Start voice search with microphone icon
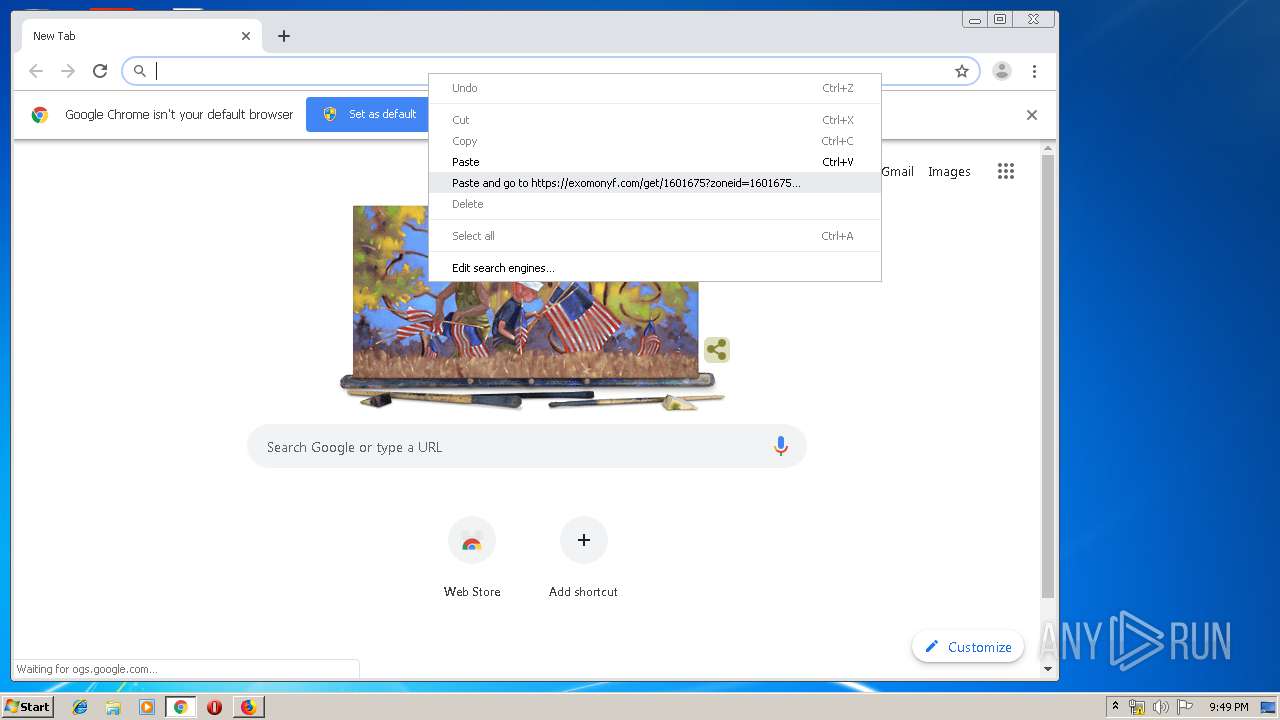This screenshot has height=720, width=1280. click(x=781, y=447)
